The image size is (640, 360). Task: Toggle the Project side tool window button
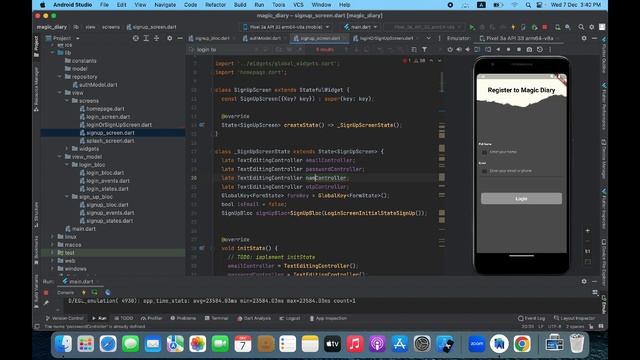click(x=36, y=46)
